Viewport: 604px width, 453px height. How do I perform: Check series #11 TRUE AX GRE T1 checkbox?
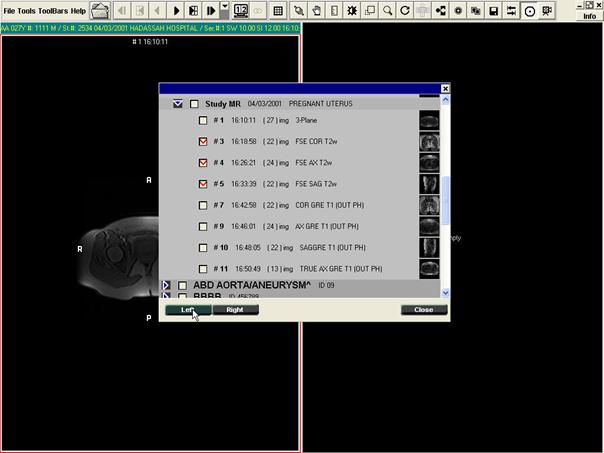[x=203, y=269]
